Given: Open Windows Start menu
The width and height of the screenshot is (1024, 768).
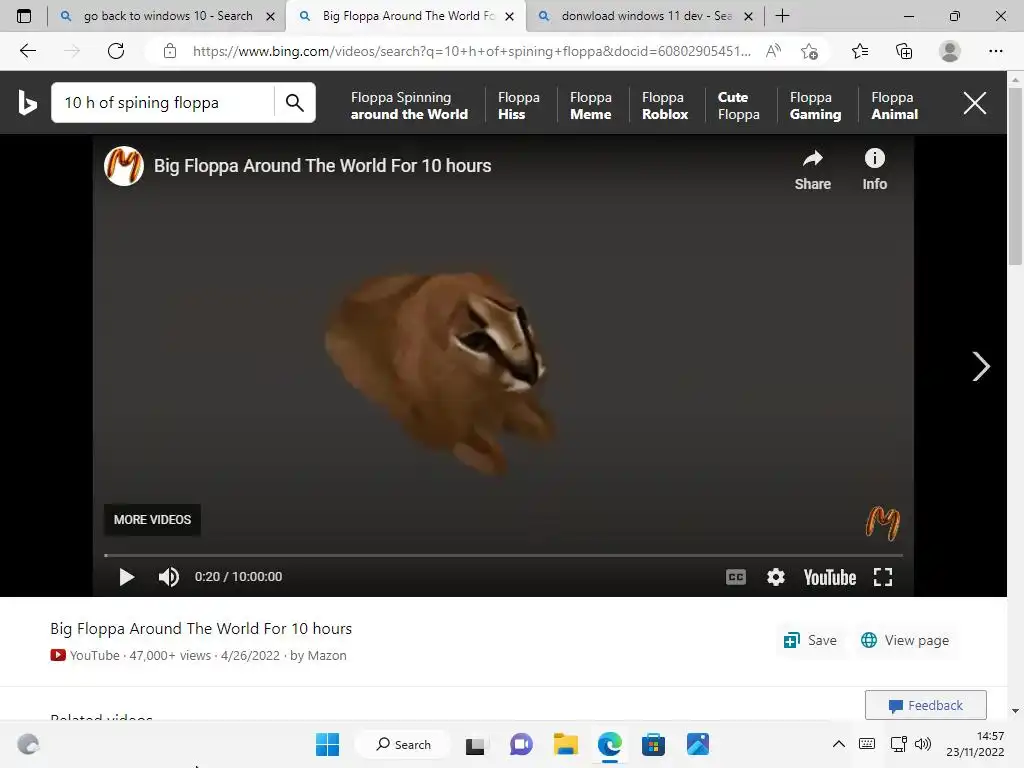Looking at the screenshot, I should pyautogui.click(x=327, y=744).
